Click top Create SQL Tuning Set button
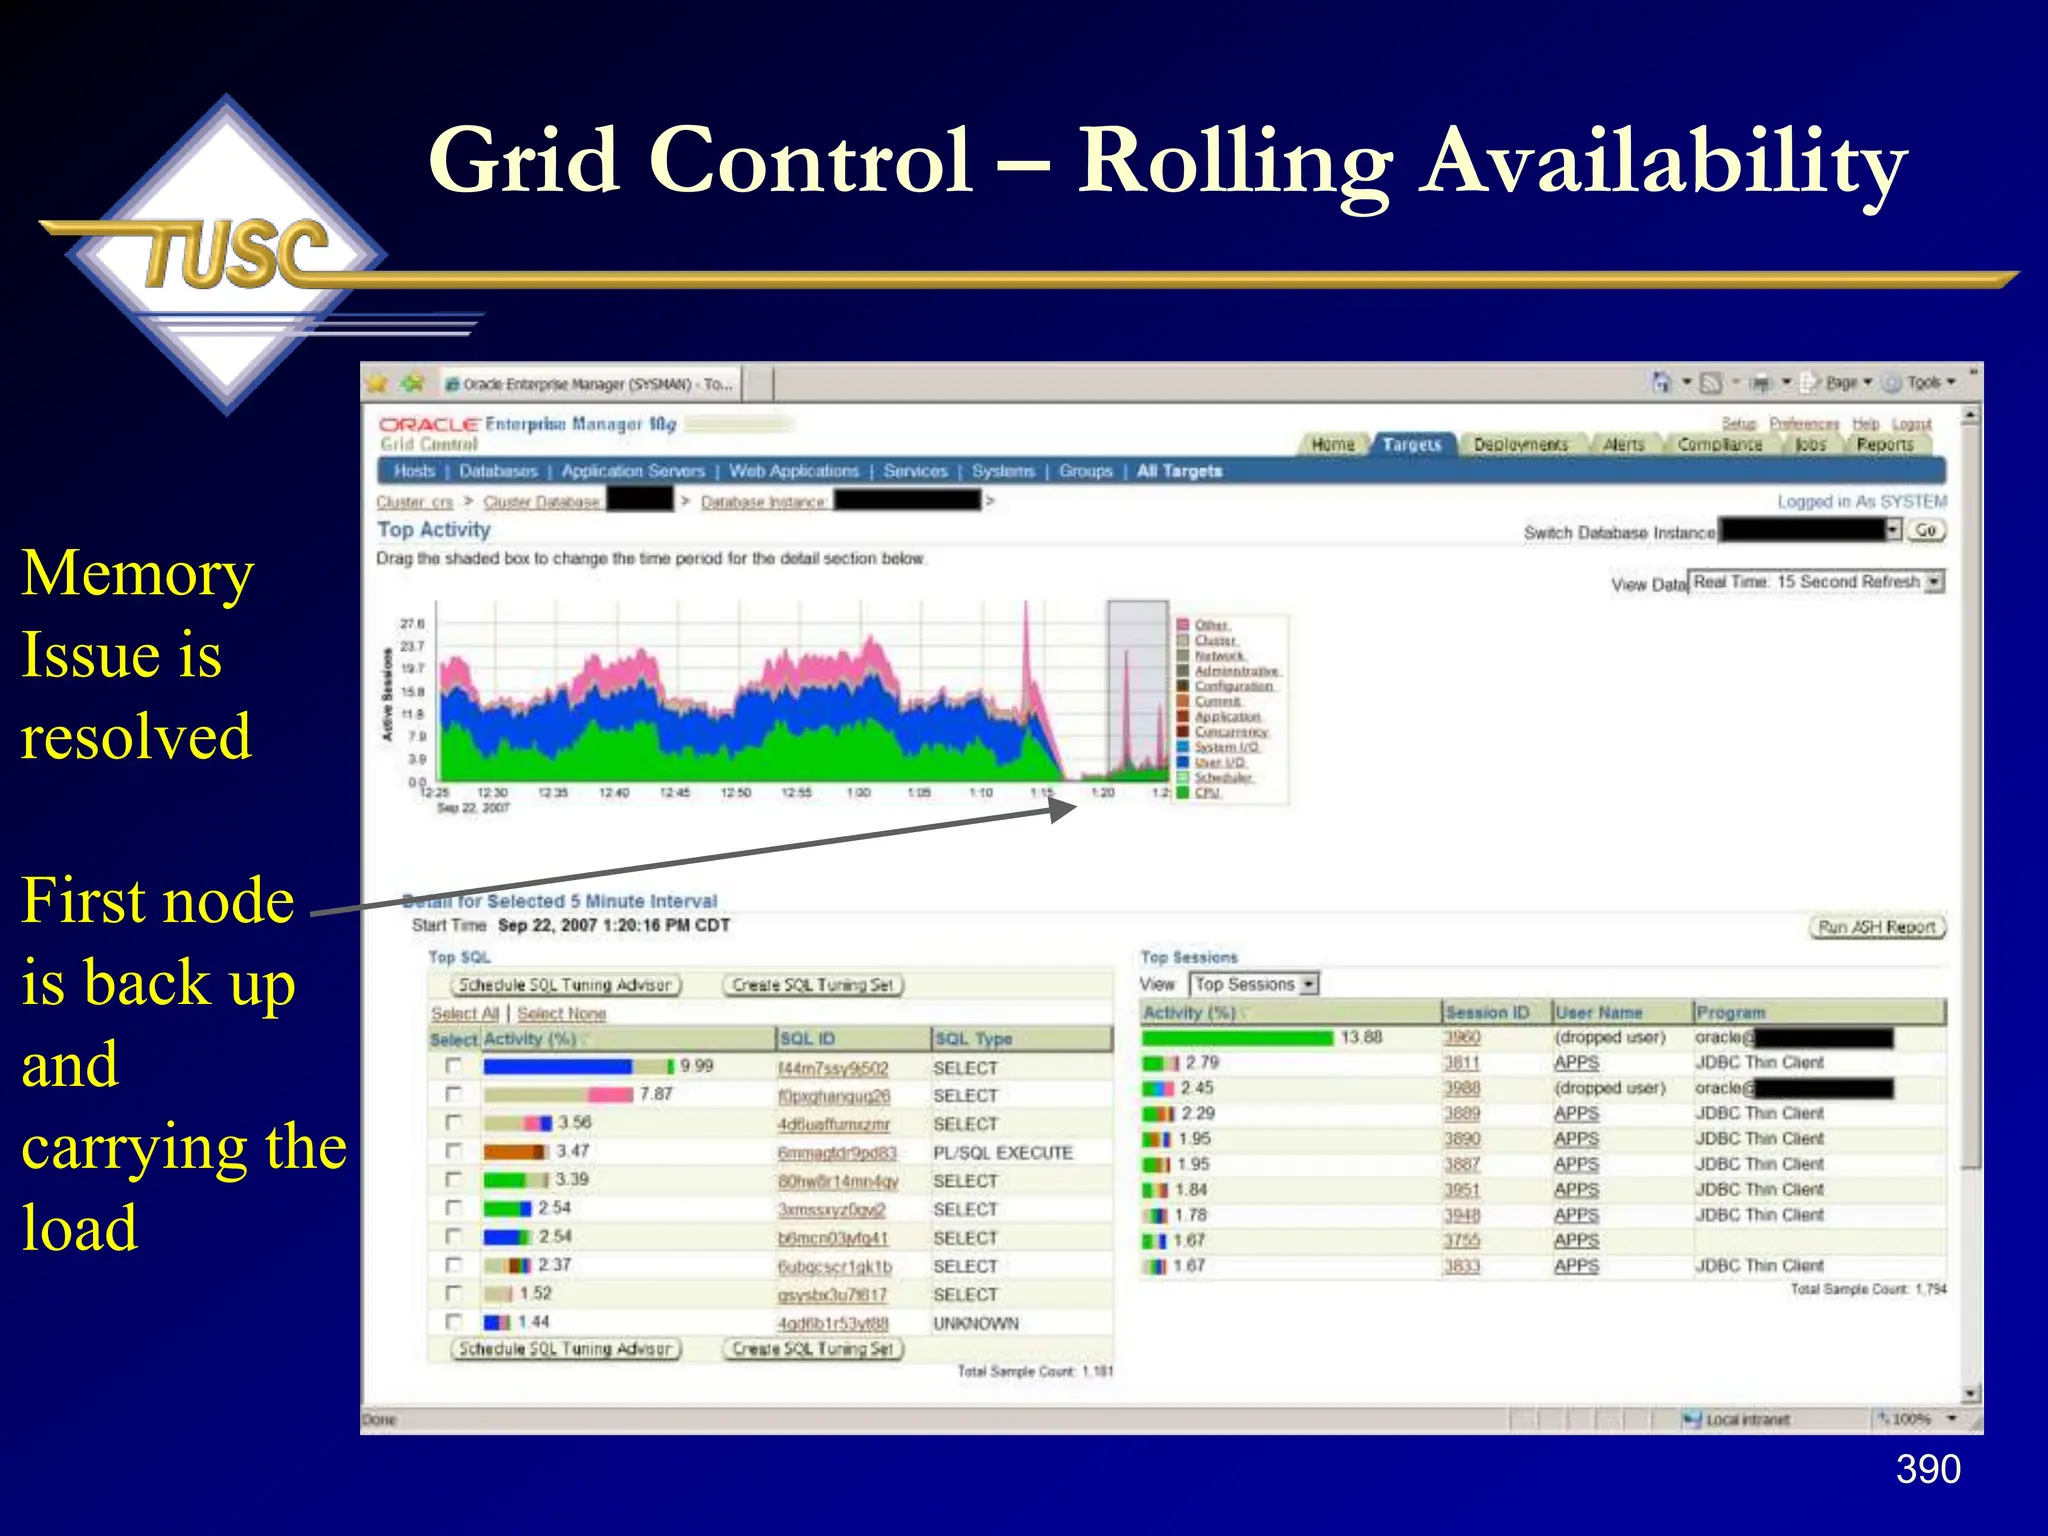The height and width of the screenshot is (1536, 2048). (x=813, y=985)
